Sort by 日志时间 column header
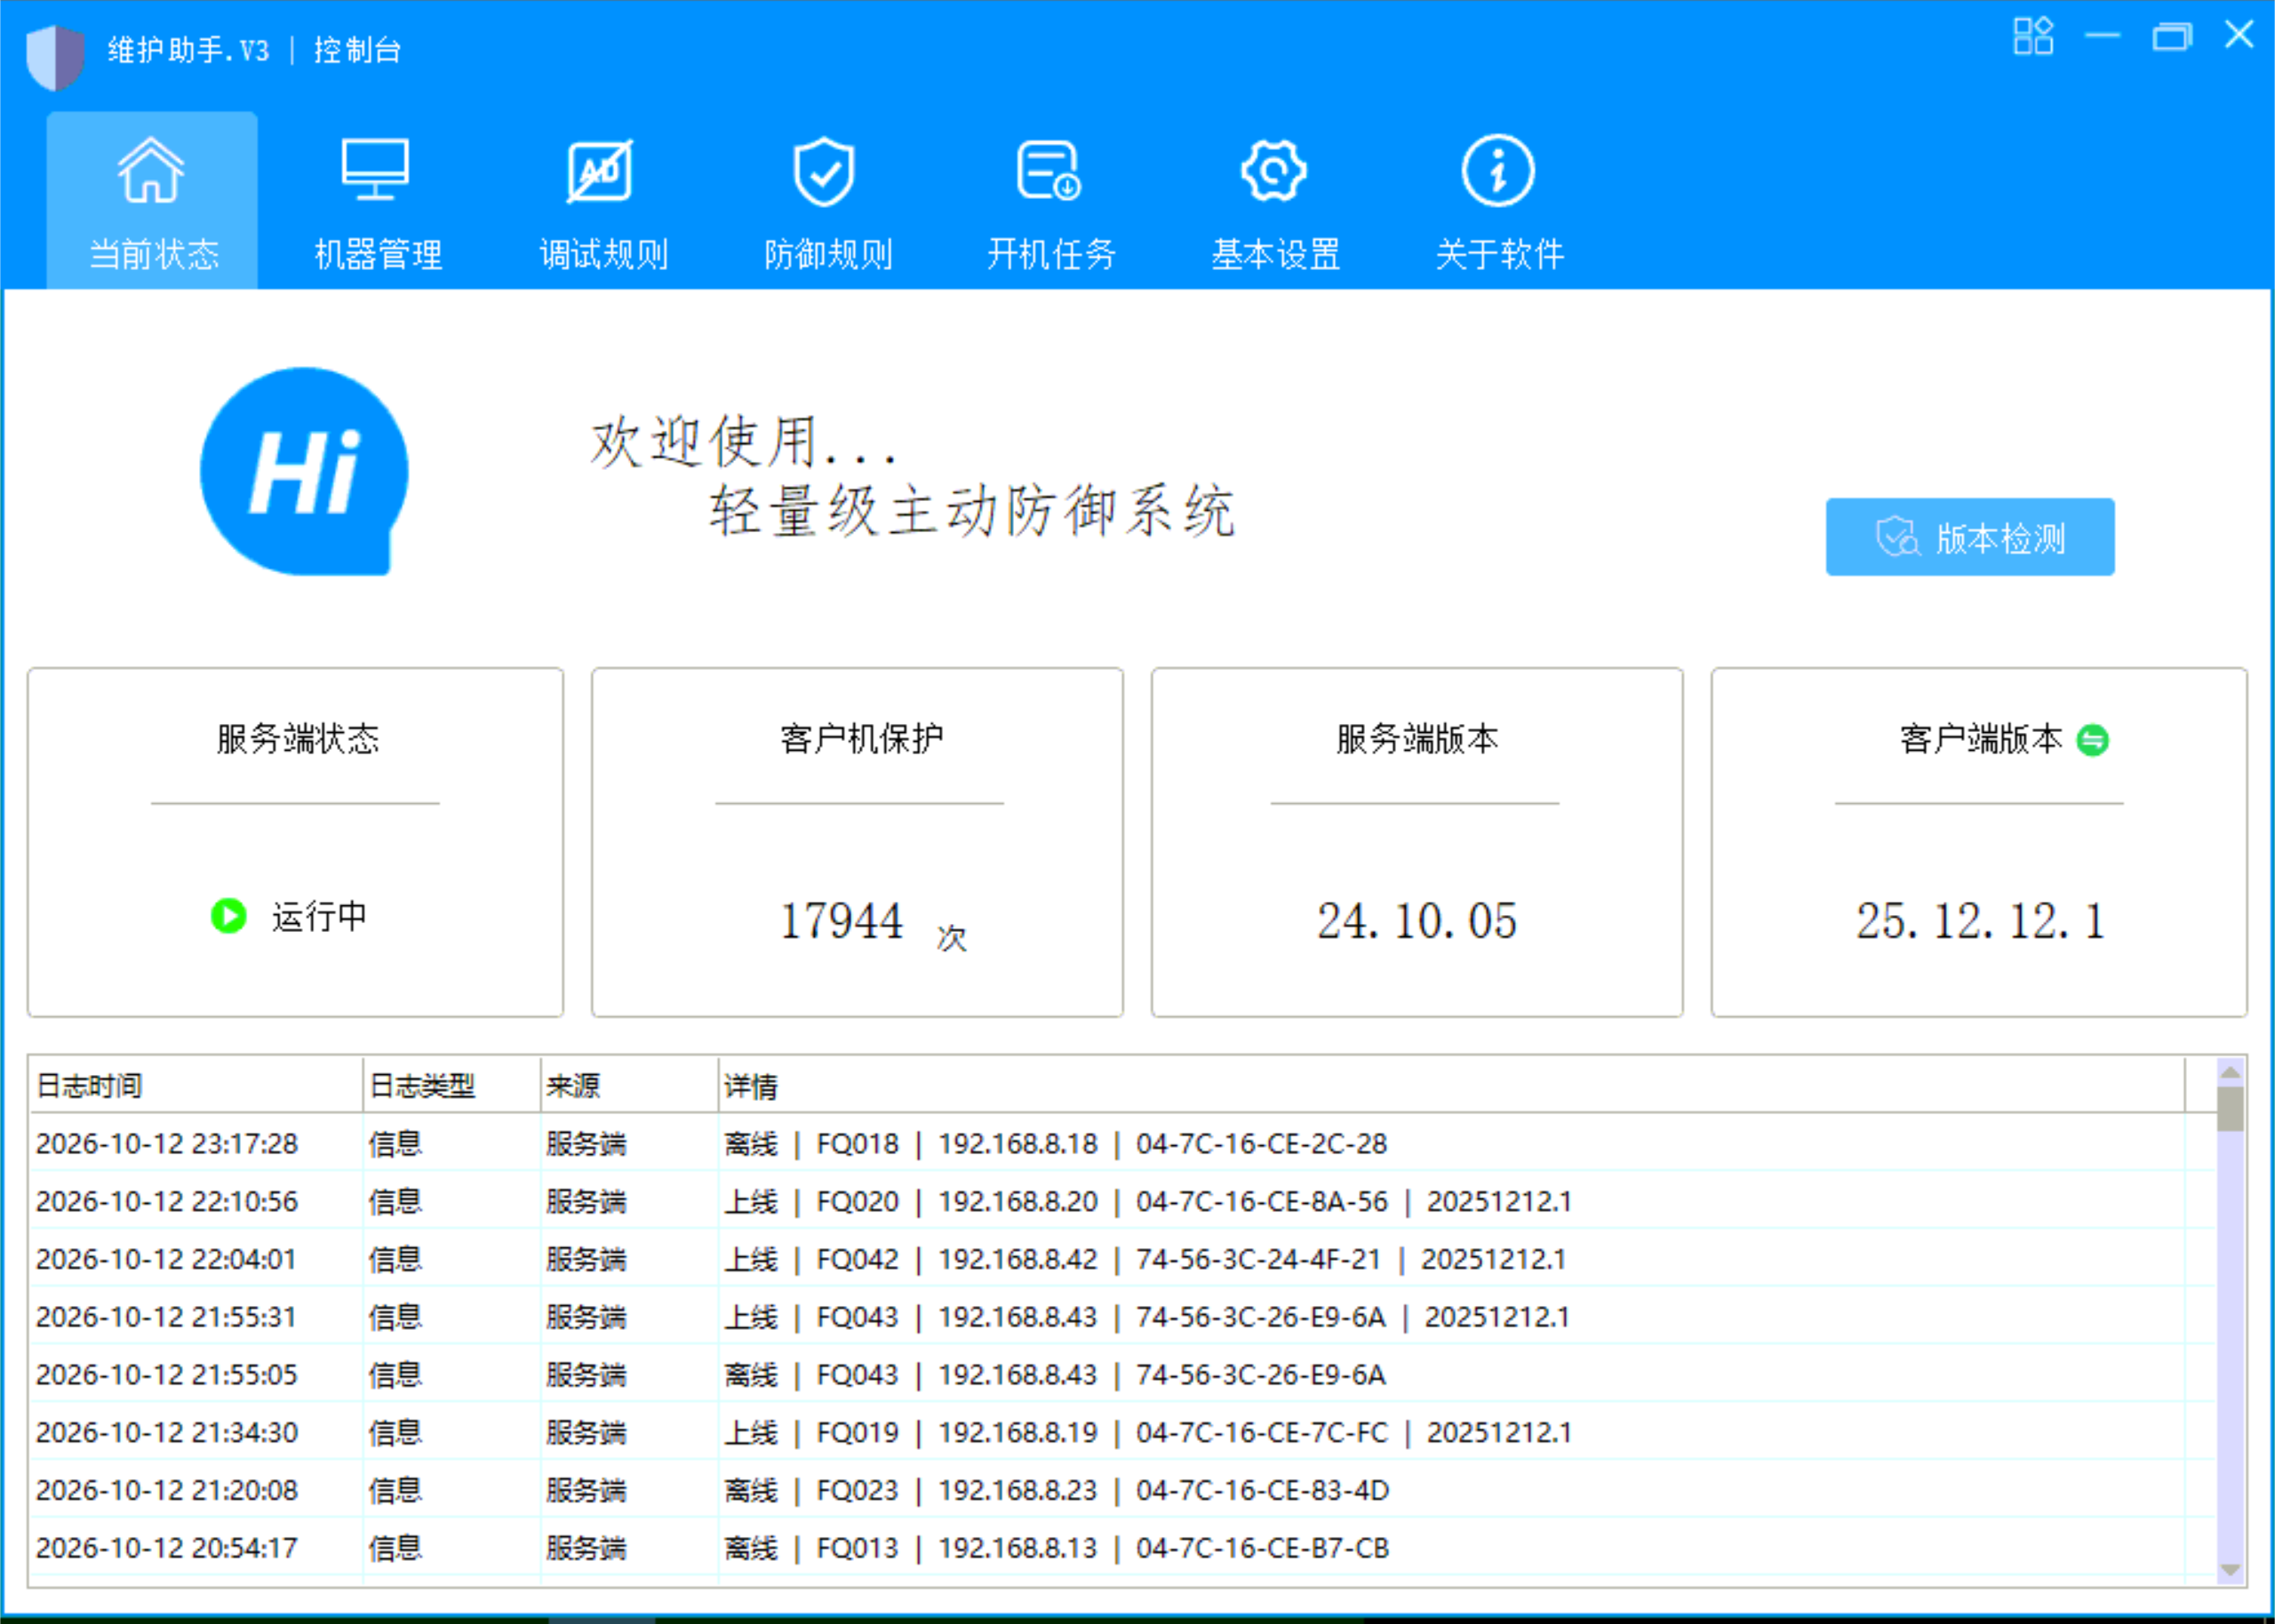This screenshot has height=1624, width=2275. point(196,1085)
